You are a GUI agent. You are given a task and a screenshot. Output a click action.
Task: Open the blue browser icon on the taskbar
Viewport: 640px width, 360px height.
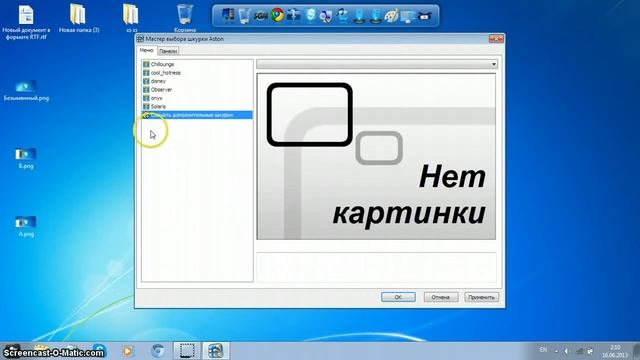tap(158, 351)
